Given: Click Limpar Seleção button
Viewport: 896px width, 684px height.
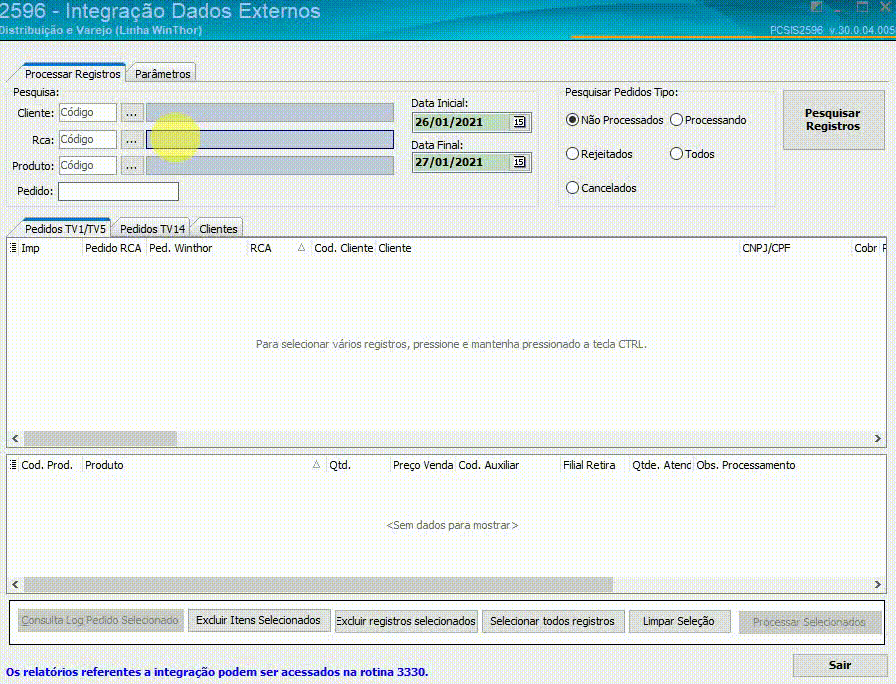Looking at the screenshot, I should coord(679,621).
